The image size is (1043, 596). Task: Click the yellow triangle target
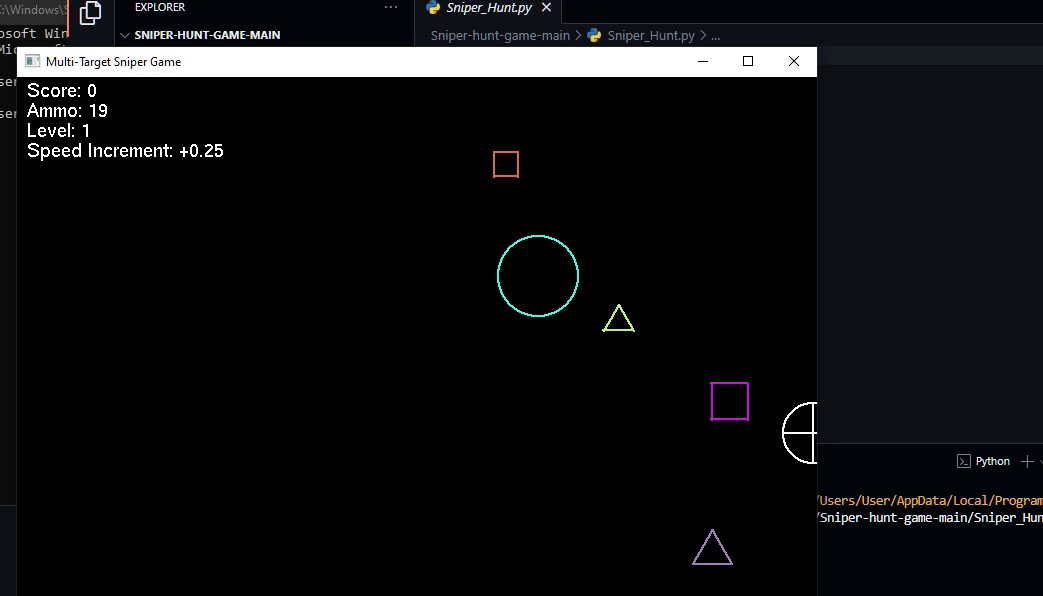619,320
